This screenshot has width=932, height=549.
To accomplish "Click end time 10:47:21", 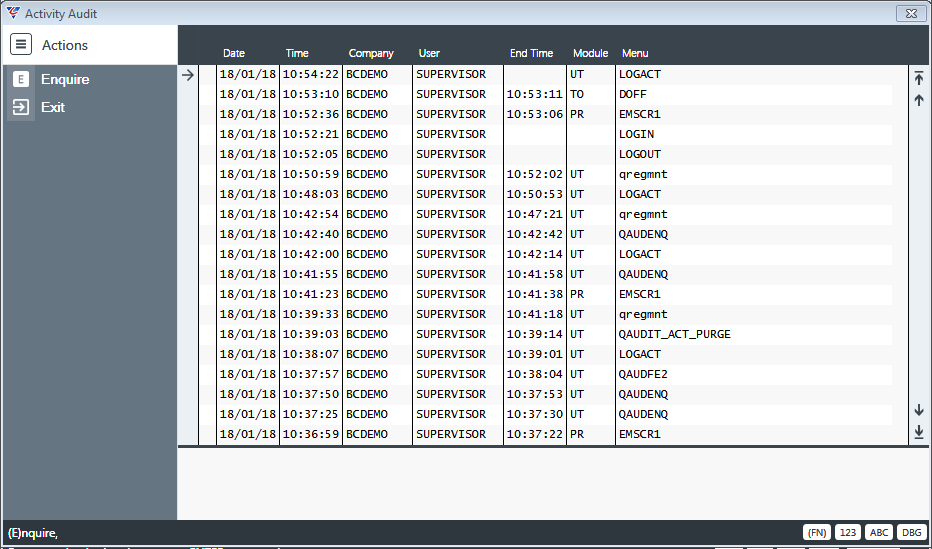I will coord(534,214).
